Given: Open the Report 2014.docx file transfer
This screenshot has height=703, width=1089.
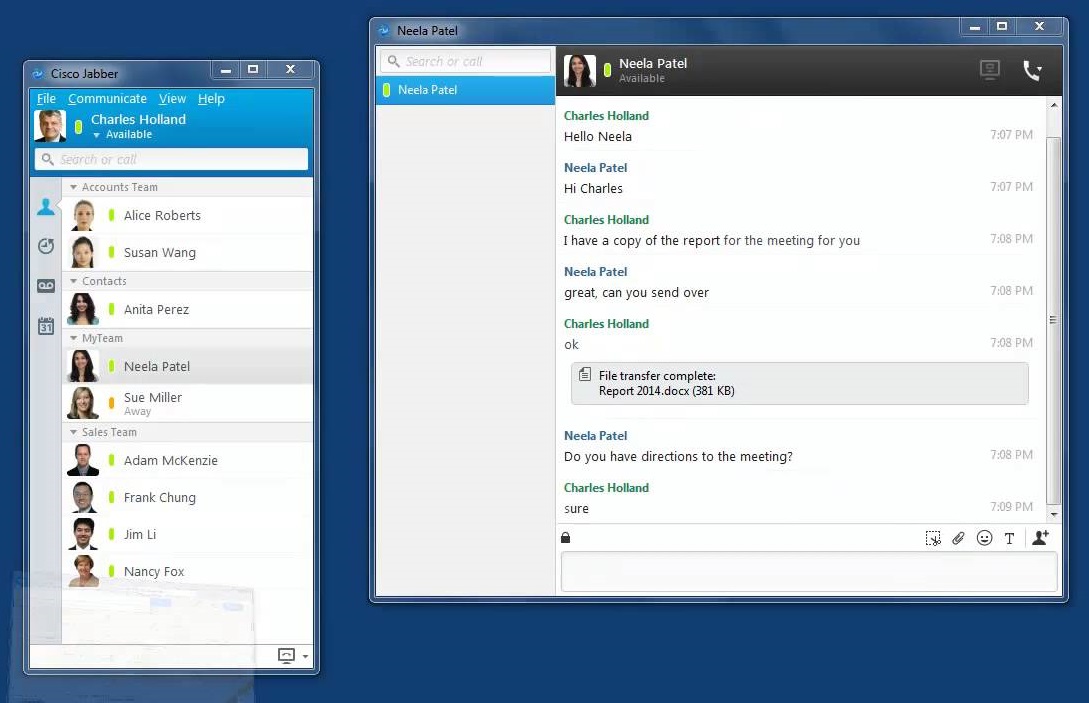Looking at the screenshot, I should tap(799, 383).
